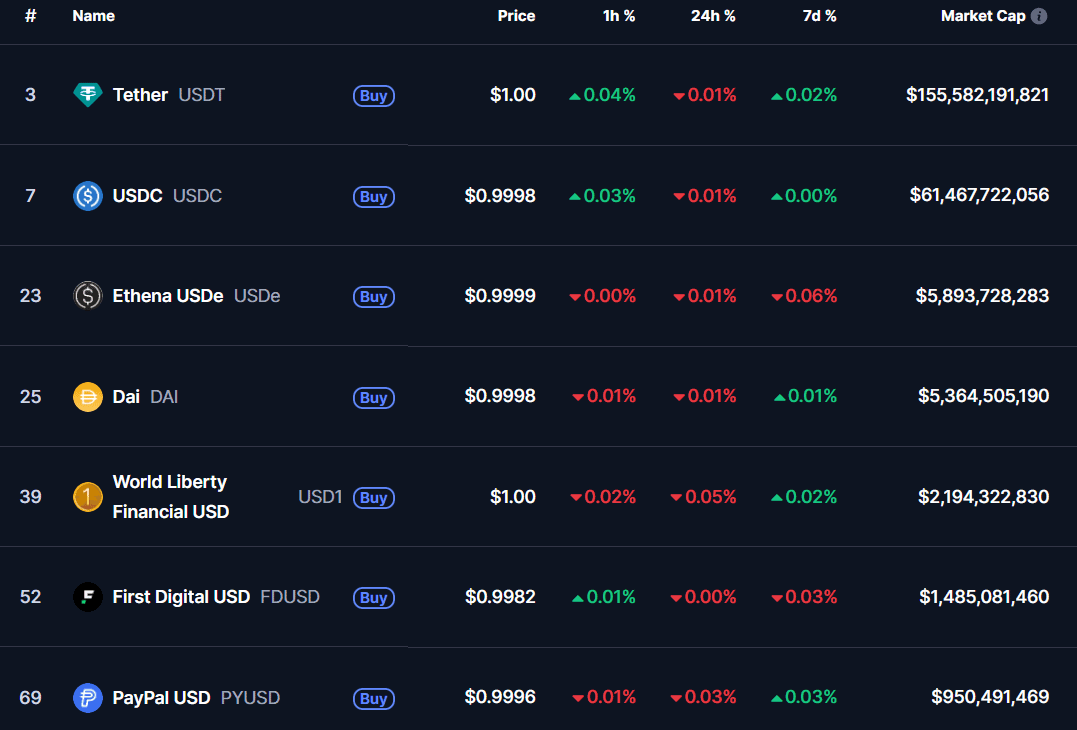Click the PayPal USD coin logo
Image resolution: width=1077 pixels, height=730 pixels.
tap(88, 697)
